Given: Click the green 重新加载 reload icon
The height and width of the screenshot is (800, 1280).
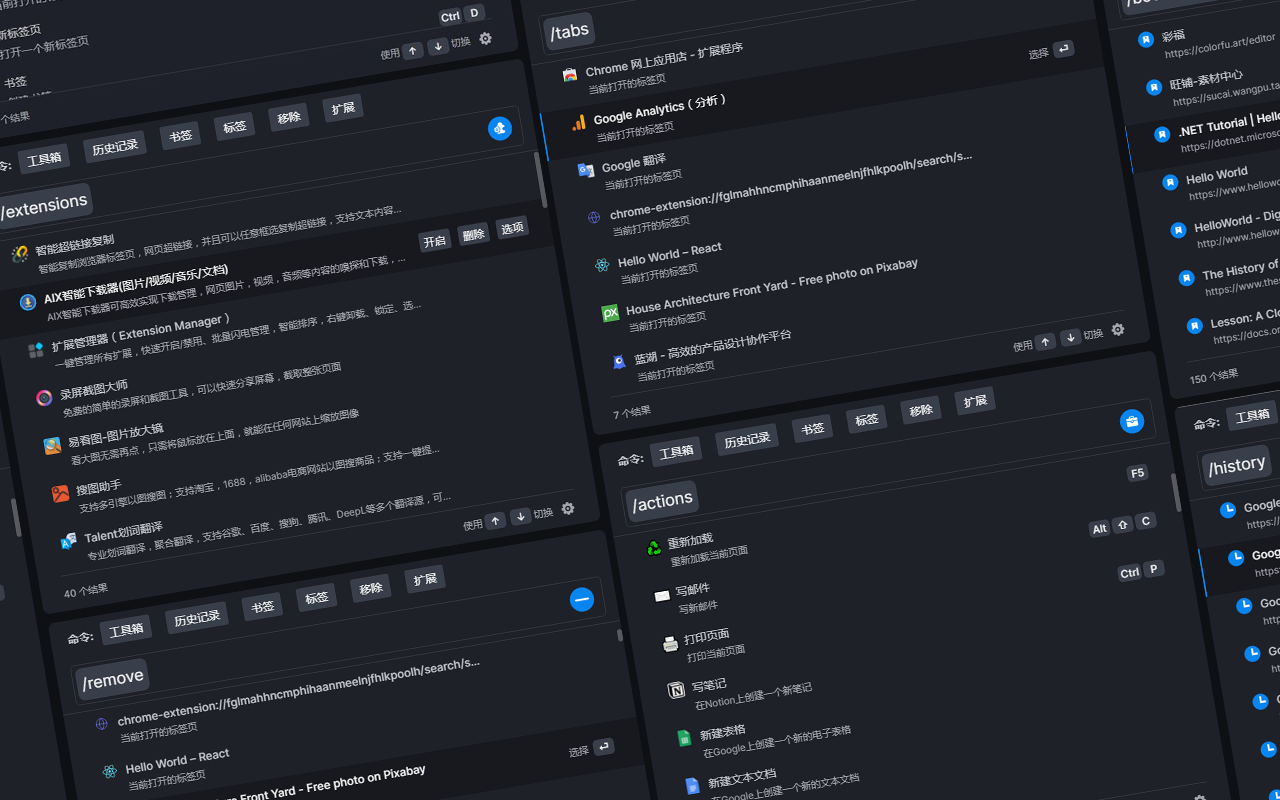Looking at the screenshot, I should click(x=653, y=547).
